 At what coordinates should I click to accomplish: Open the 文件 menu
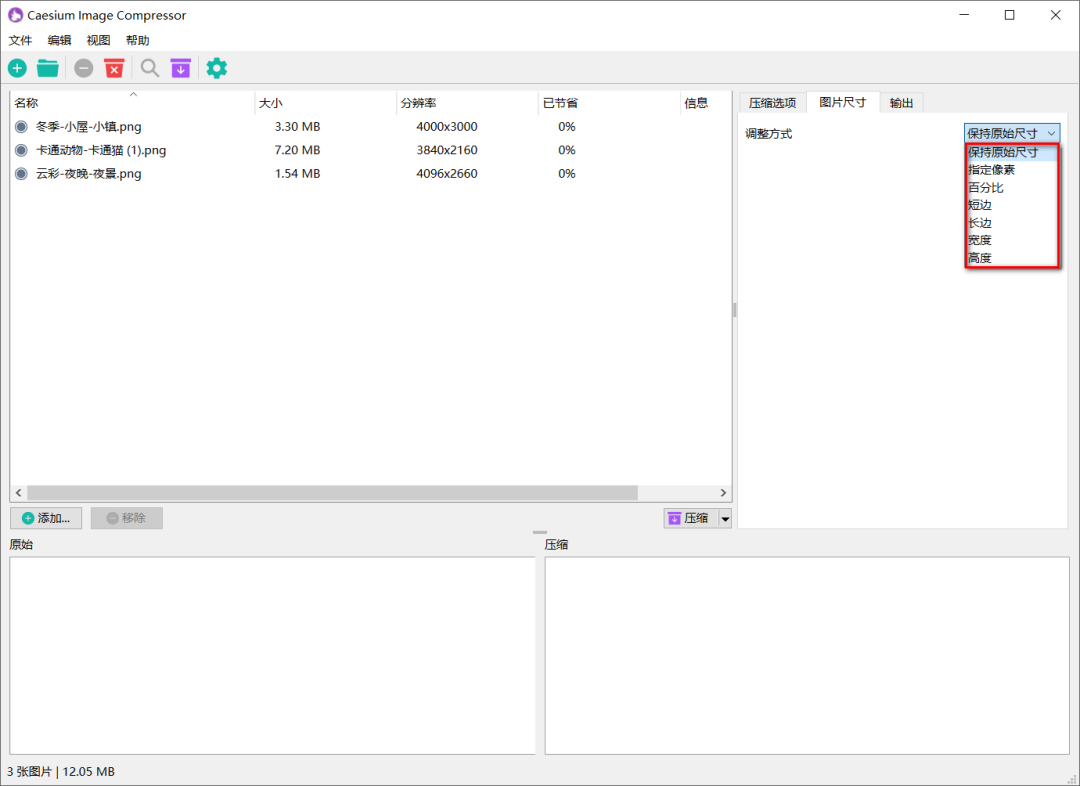tap(21, 40)
